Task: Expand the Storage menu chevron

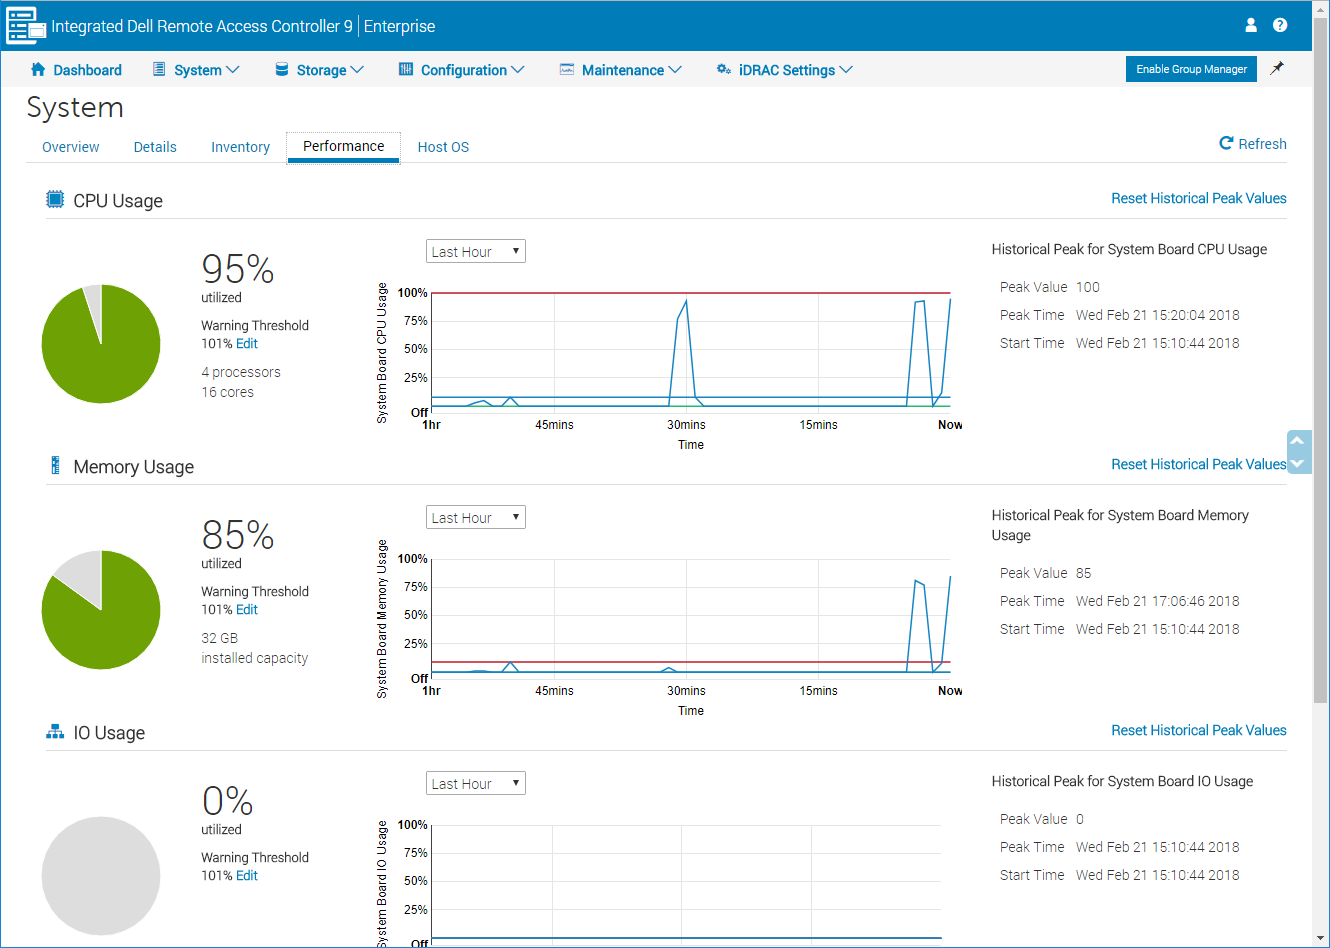Action: (357, 69)
